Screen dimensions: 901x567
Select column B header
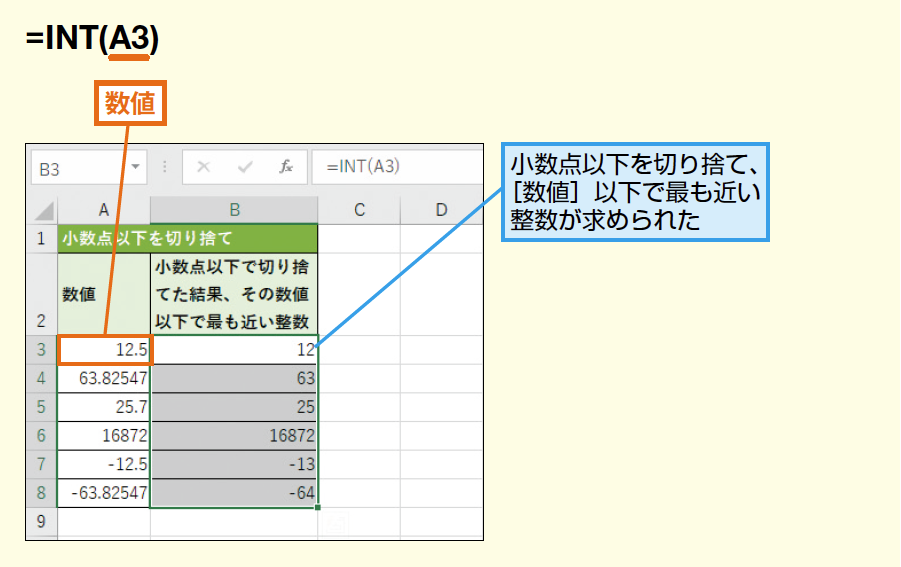pyautogui.click(x=234, y=209)
